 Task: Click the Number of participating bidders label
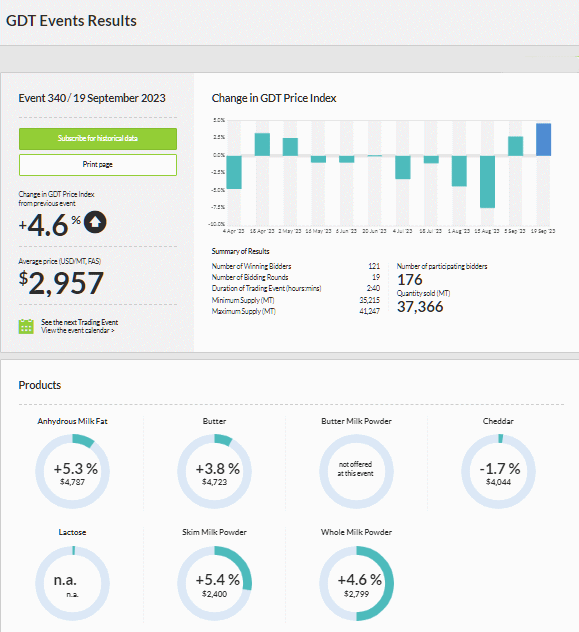[442, 266]
